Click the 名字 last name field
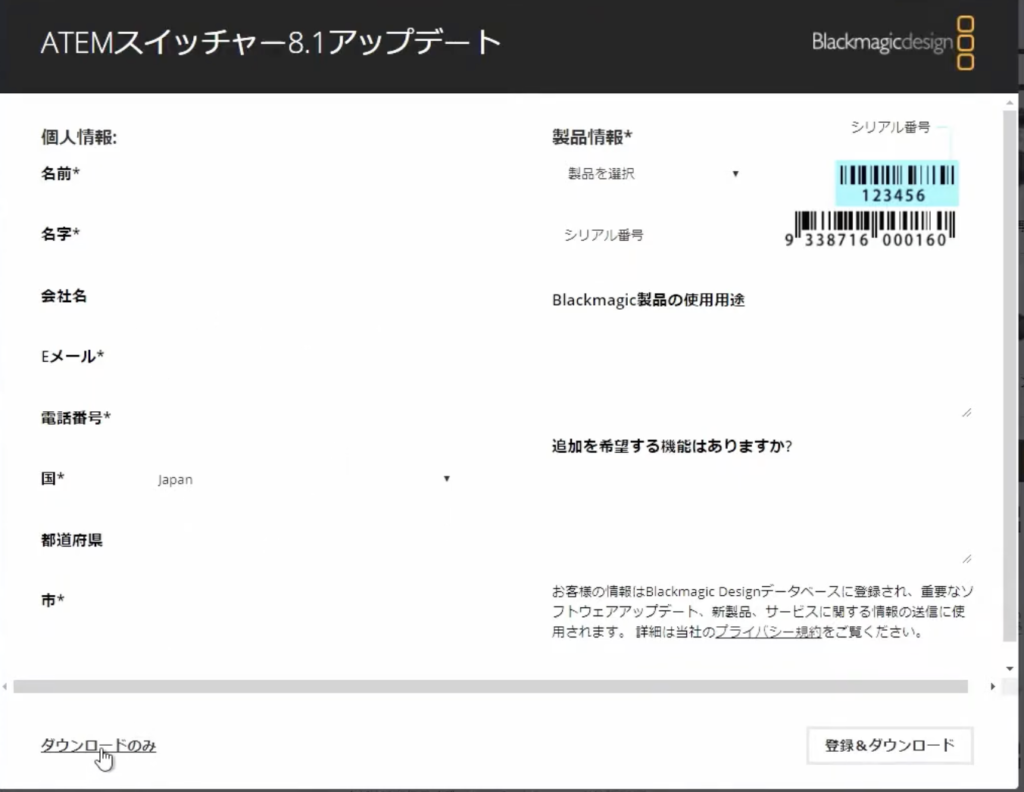The image size is (1024, 792). tap(300, 234)
